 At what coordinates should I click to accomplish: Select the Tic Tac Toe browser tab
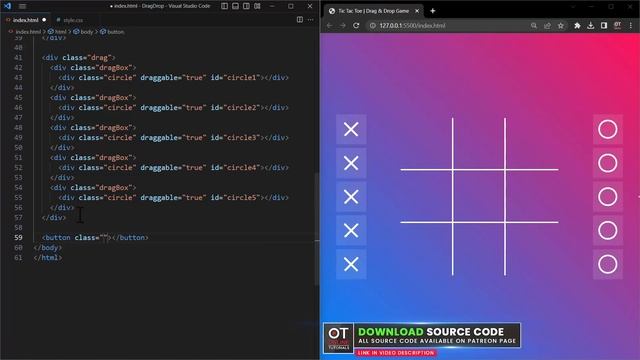pyautogui.click(x=373, y=11)
